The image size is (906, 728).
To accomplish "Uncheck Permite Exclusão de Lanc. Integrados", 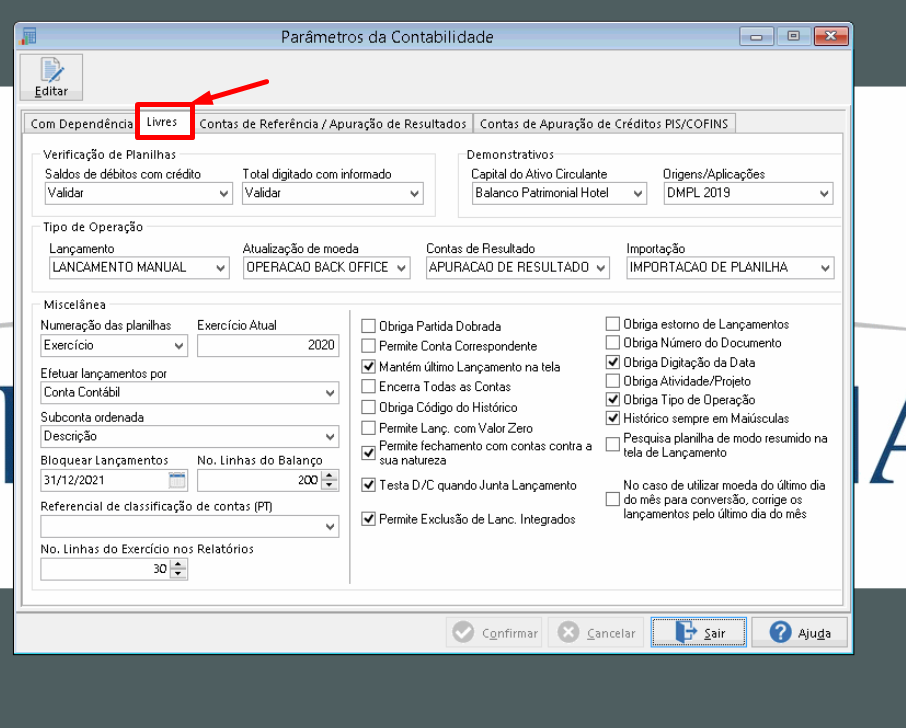I will pyautogui.click(x=368, y=519).
